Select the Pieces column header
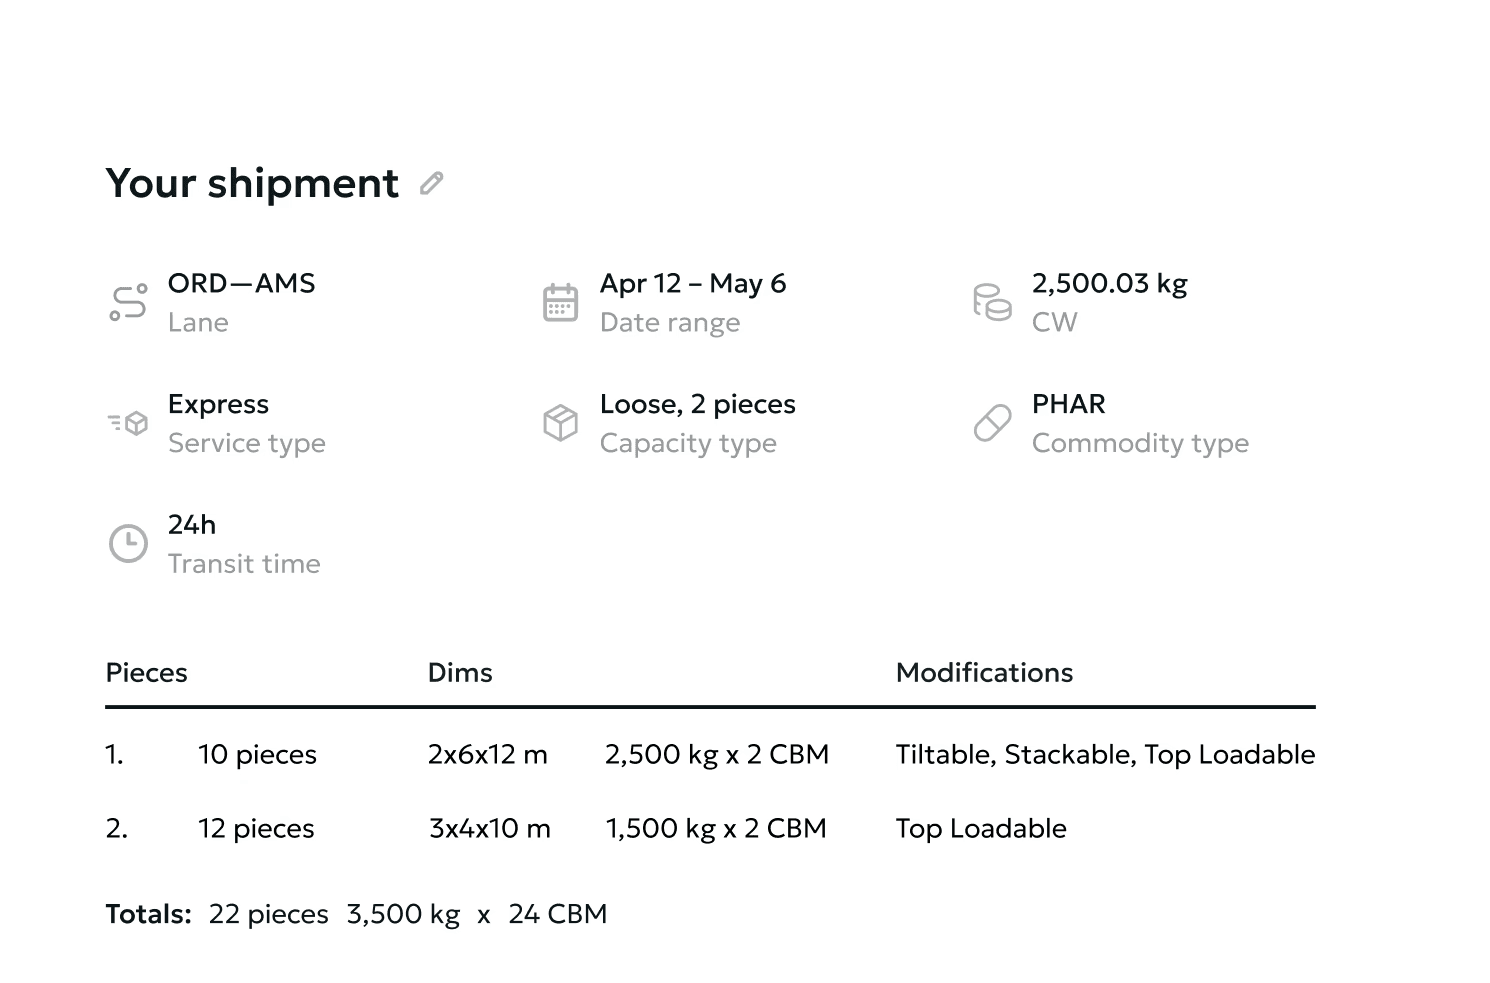Screen dimensions: 1490x983 click(147, 673)
